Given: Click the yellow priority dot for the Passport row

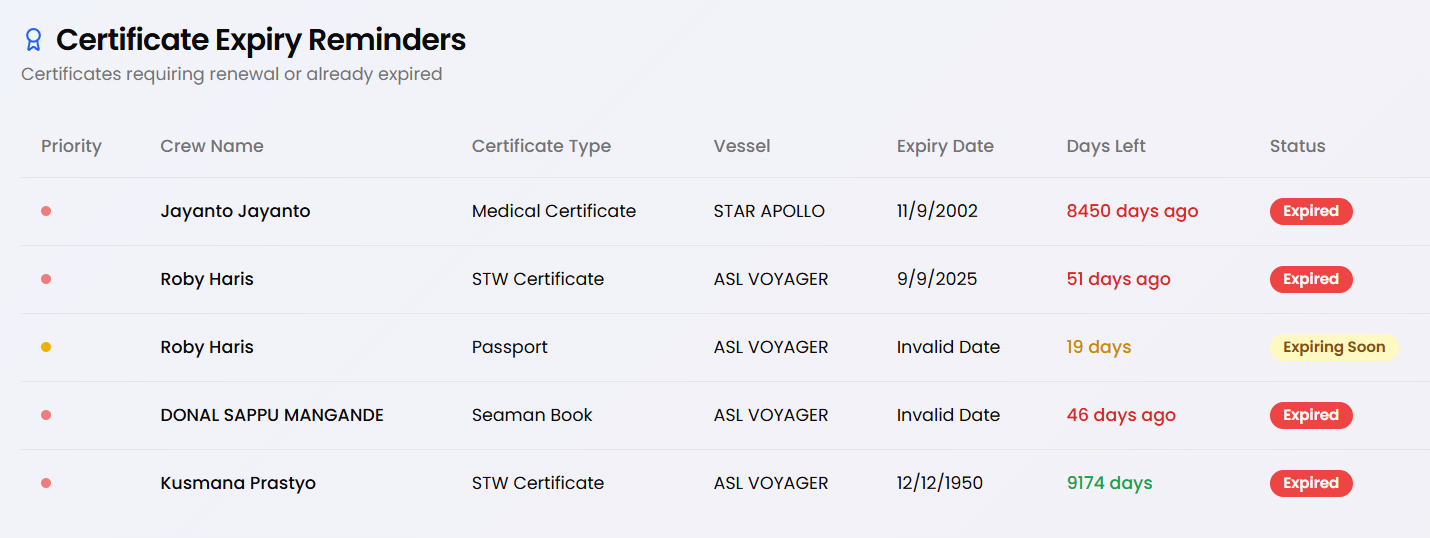Looking at the screenshot, I should [x=46, y=347].
